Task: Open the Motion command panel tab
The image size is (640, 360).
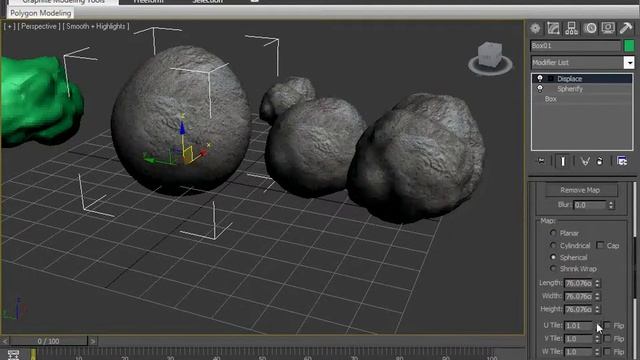Action: click(x=590, y=28)
